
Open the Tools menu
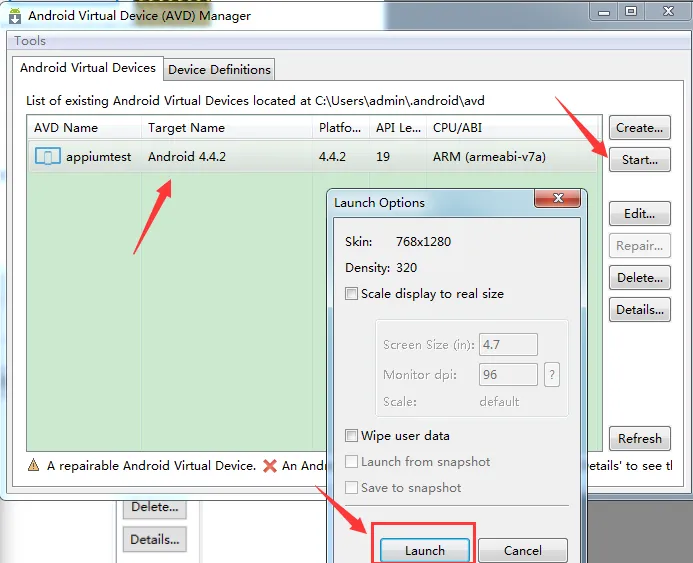click(x=30, y=41)
